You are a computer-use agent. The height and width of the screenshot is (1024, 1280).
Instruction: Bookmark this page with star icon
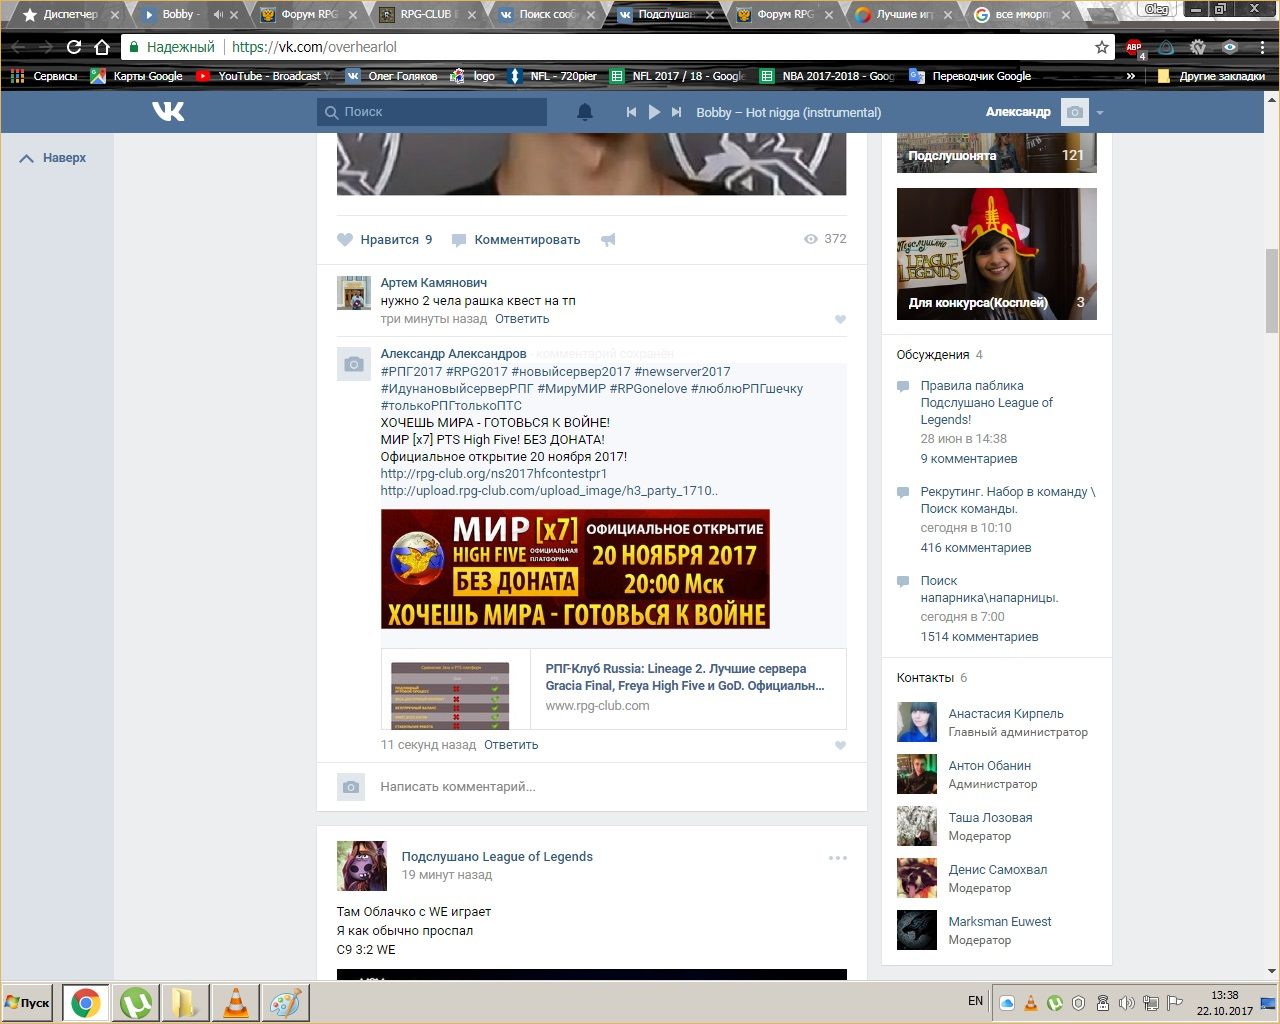pos(1101,47)
